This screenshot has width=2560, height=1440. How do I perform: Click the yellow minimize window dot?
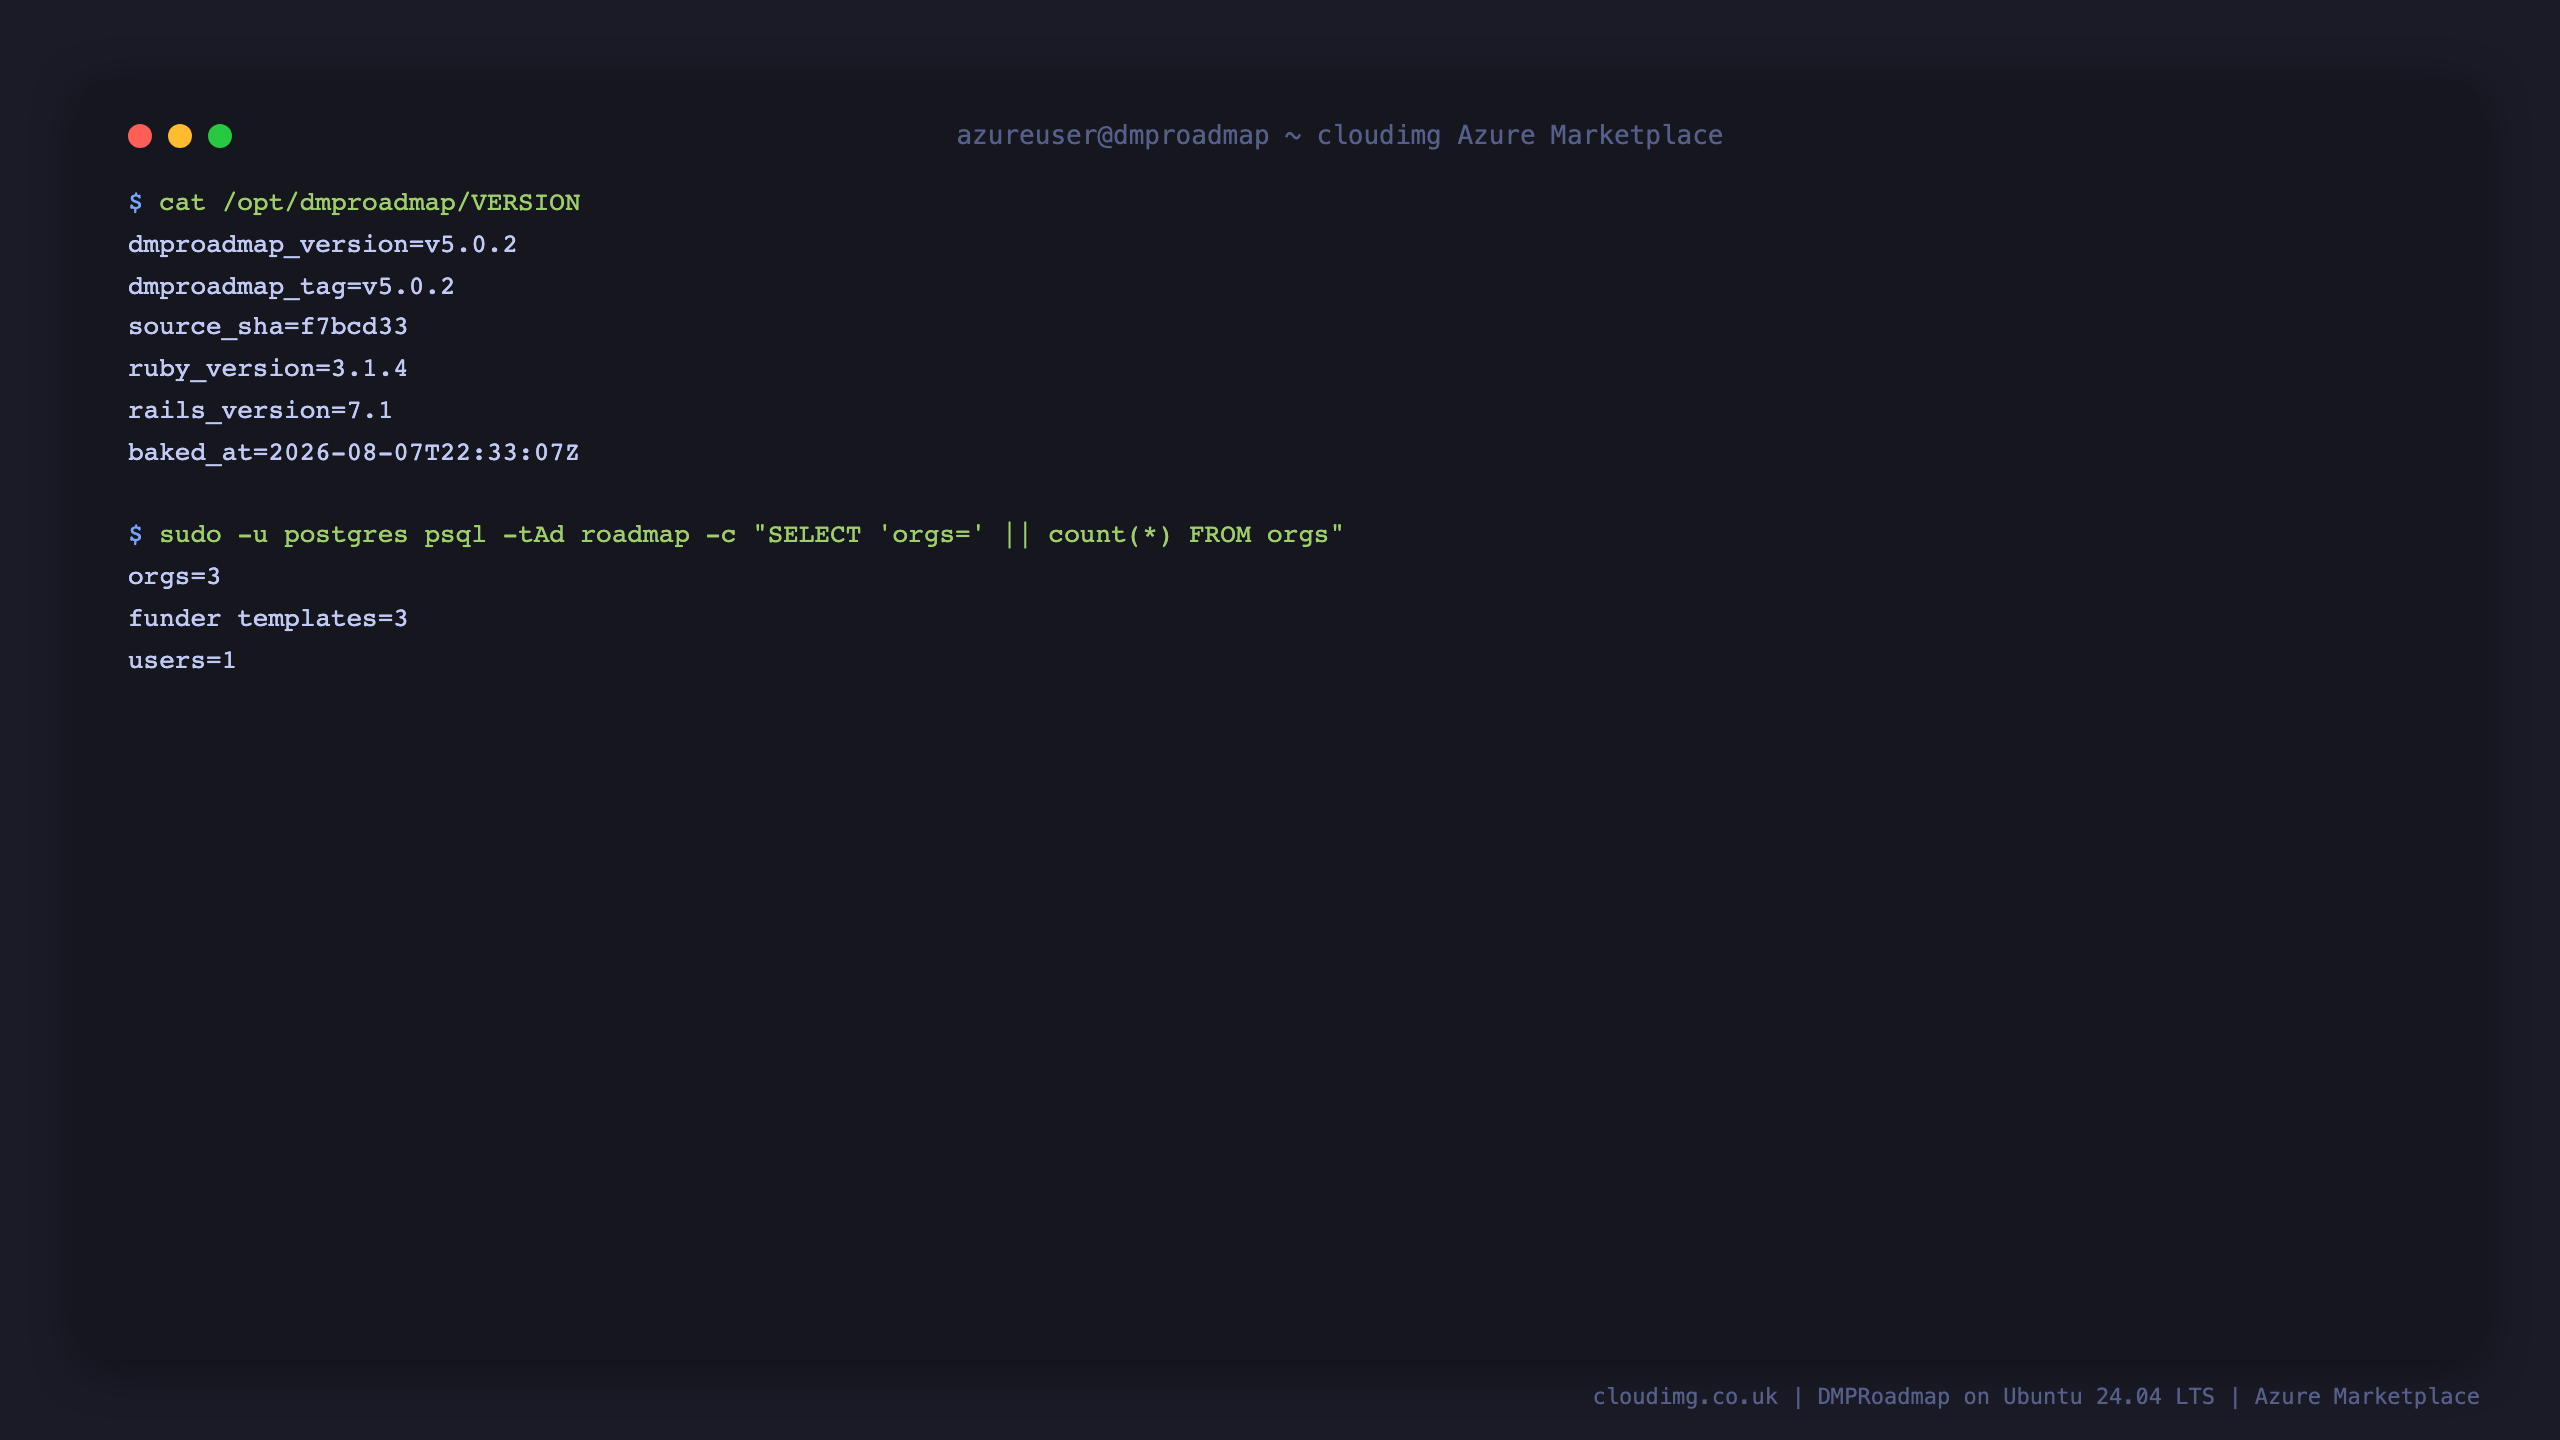click(x=180, y=136)
